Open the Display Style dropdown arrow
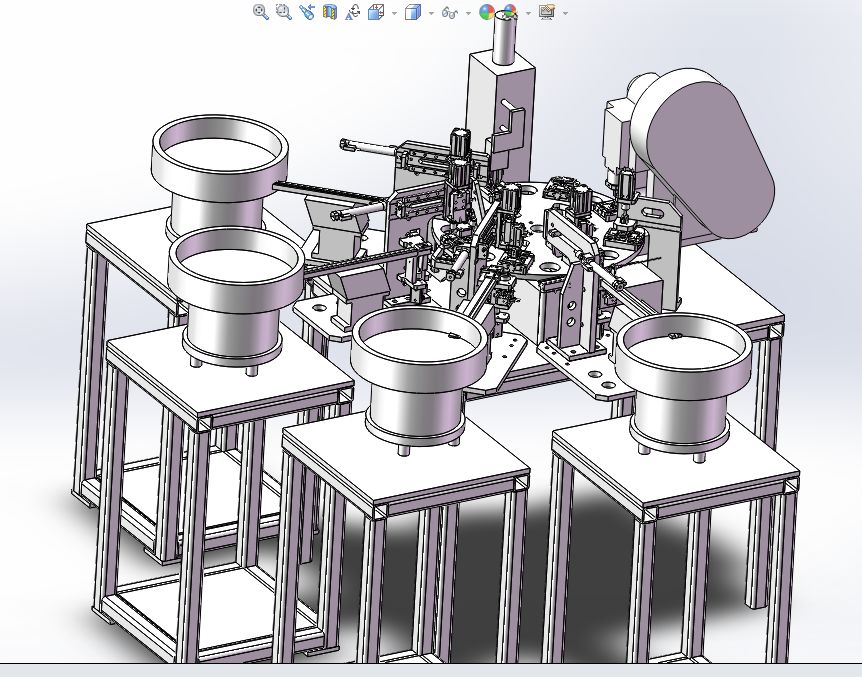This screenshot has height=677, width=862. pyautogui.click(x=432, y=13)
